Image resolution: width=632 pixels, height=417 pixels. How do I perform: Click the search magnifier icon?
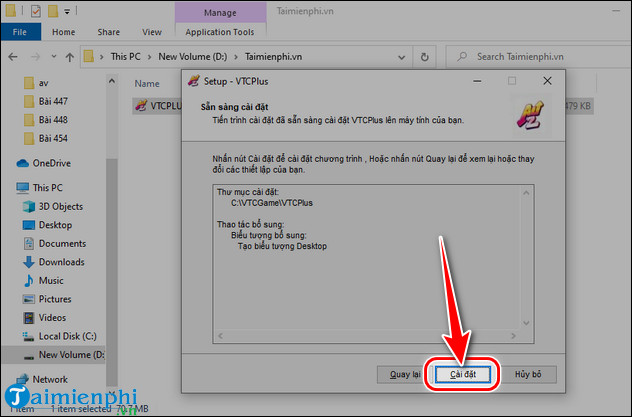(462, 56)
